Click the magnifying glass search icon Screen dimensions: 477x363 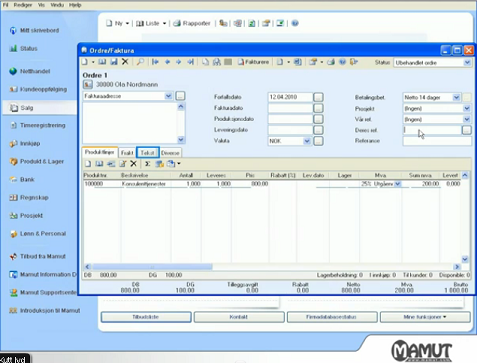coord(140,62)
